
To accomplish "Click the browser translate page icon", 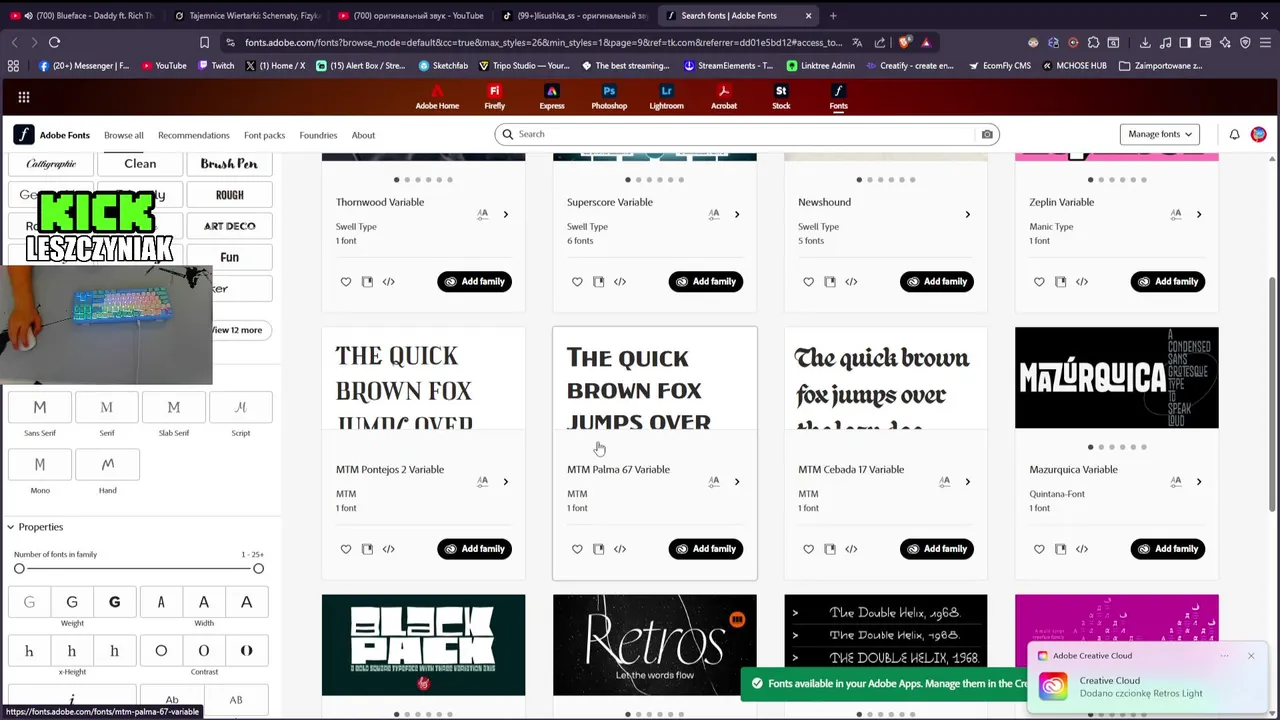I will point(857,42).
